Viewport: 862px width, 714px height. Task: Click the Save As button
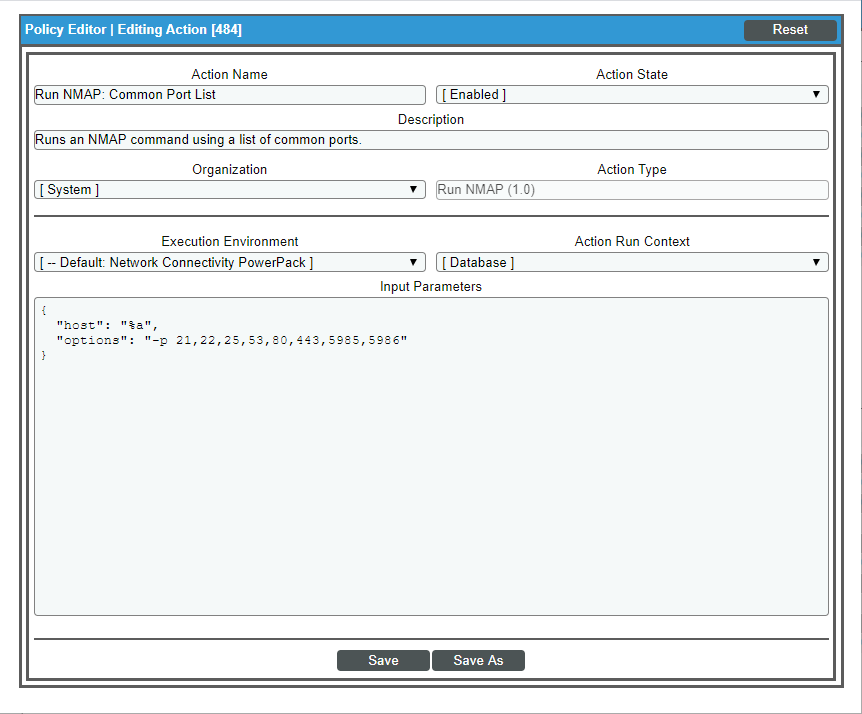click(x=478, y=660)
